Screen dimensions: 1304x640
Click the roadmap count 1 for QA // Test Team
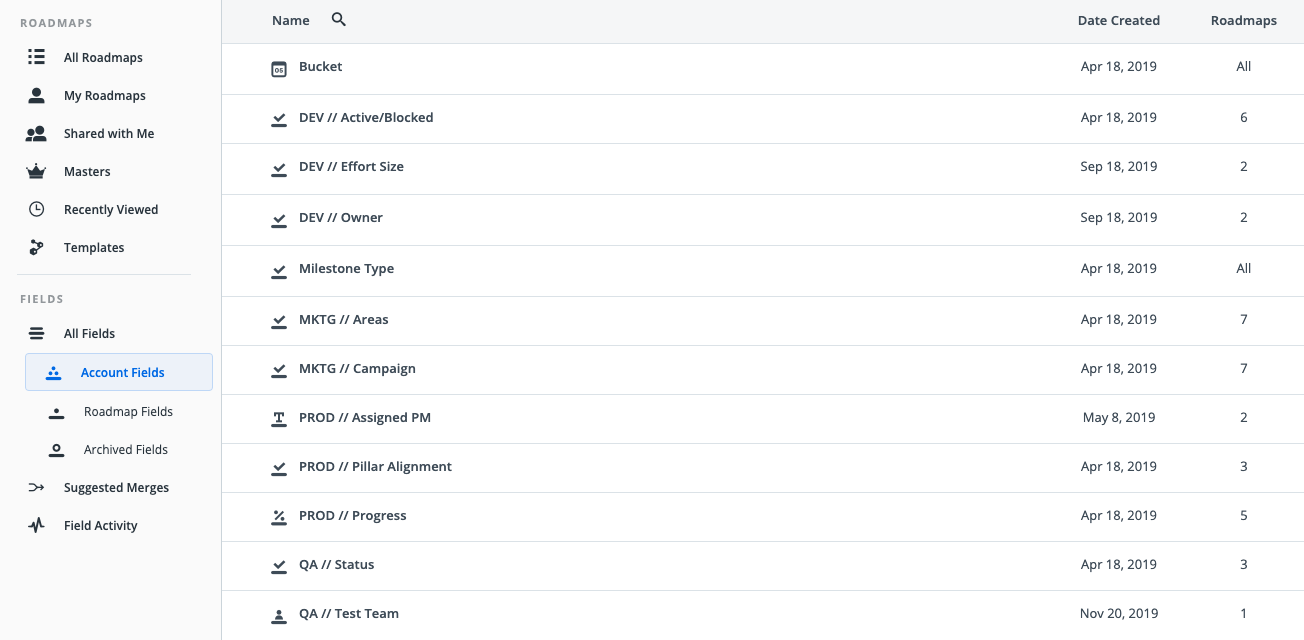(x=1244, y=614)
